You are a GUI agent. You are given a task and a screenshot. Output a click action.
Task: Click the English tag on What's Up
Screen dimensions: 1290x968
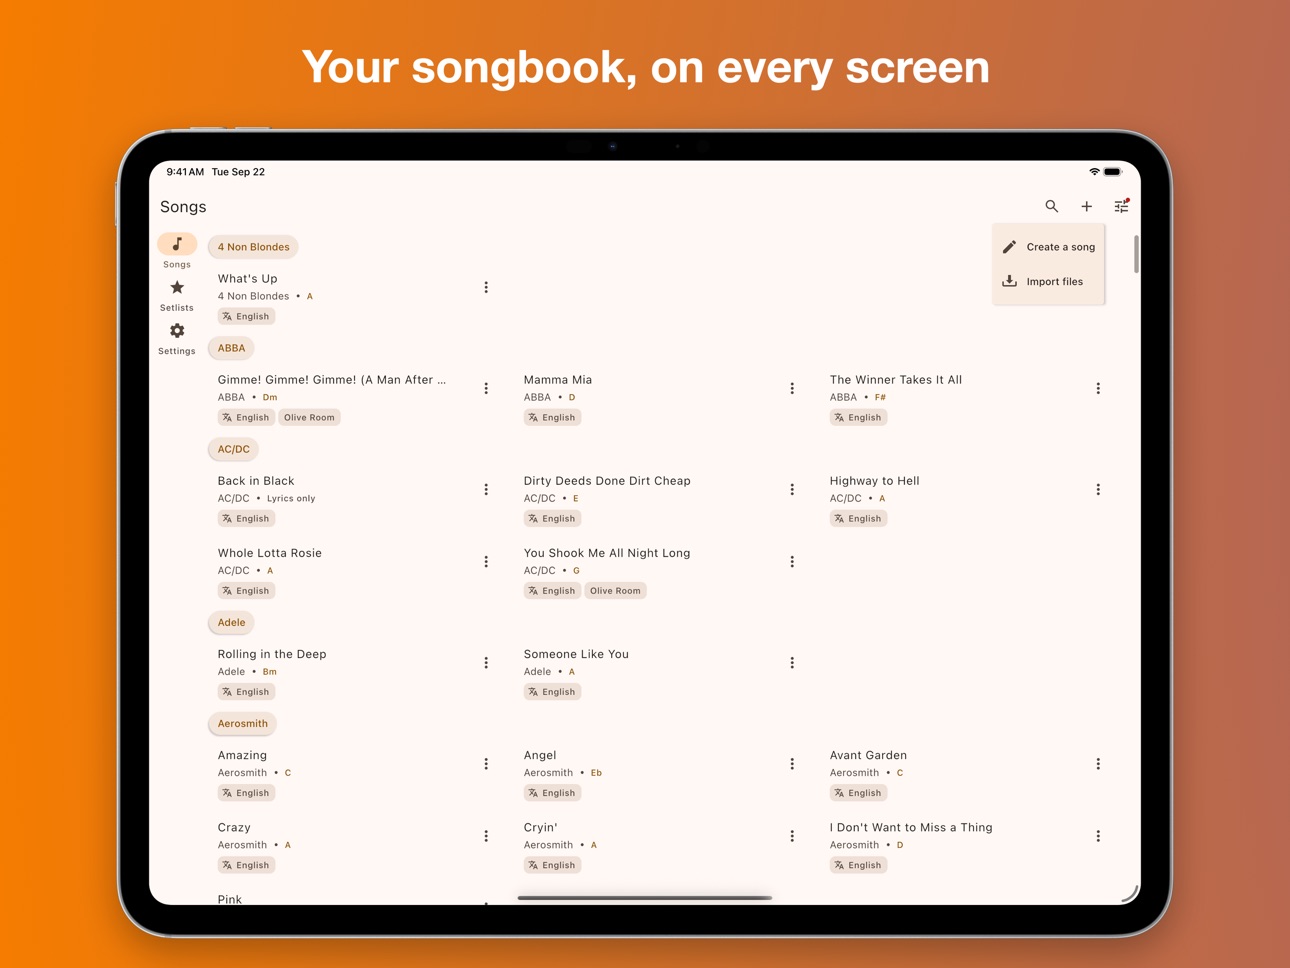[x=246, y=317]
